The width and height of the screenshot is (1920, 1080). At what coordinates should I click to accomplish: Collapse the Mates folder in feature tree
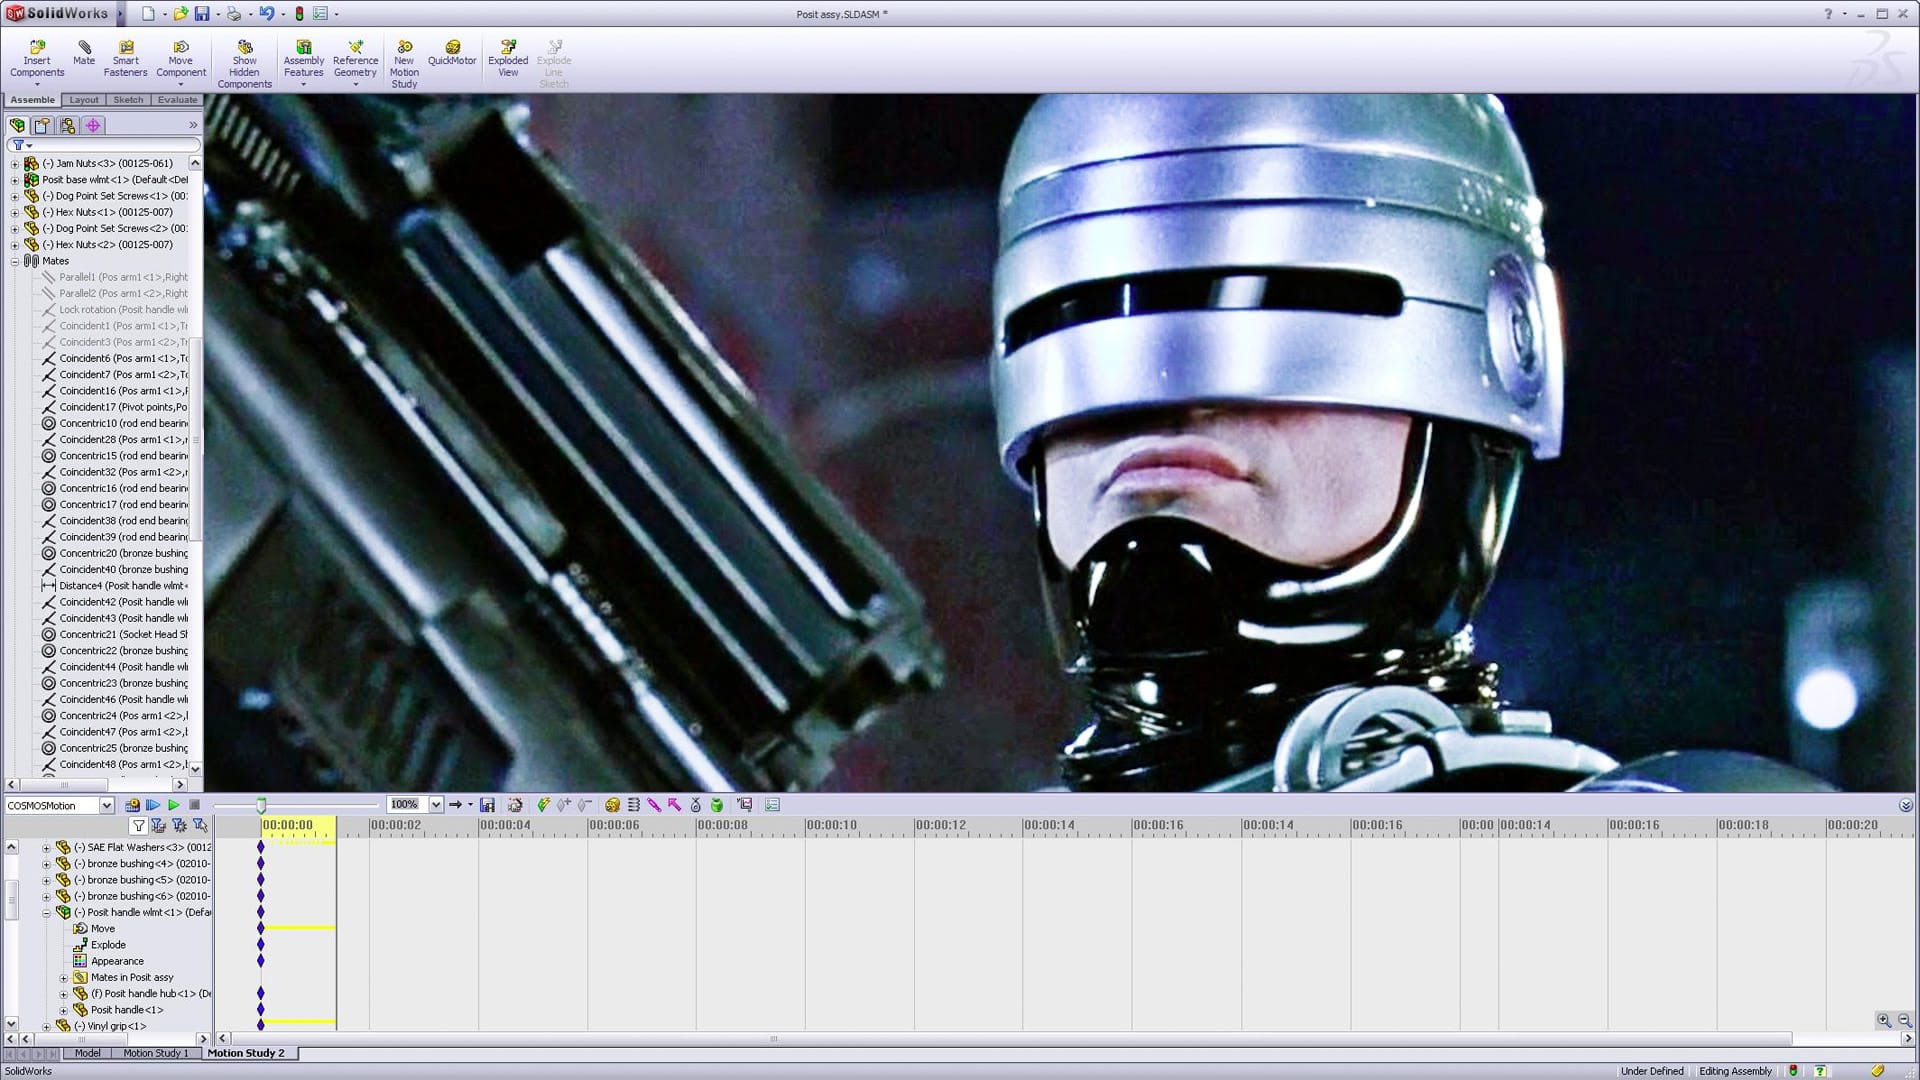[x=15, y=261]
